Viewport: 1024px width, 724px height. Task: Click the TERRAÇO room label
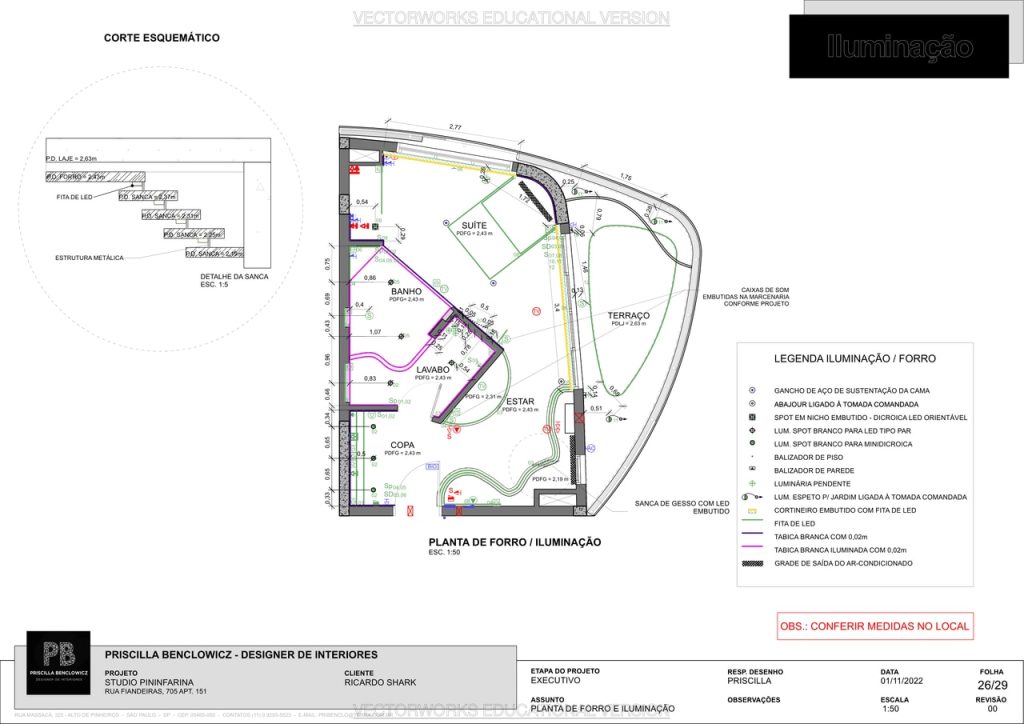[628, 315]
